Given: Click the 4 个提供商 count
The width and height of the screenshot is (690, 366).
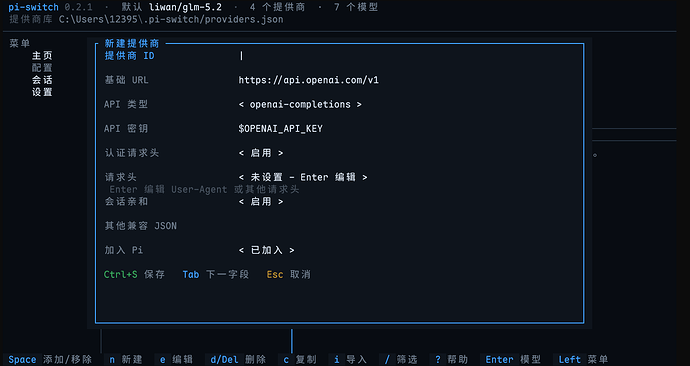Looking at the screenshot, I should [277, 7].
